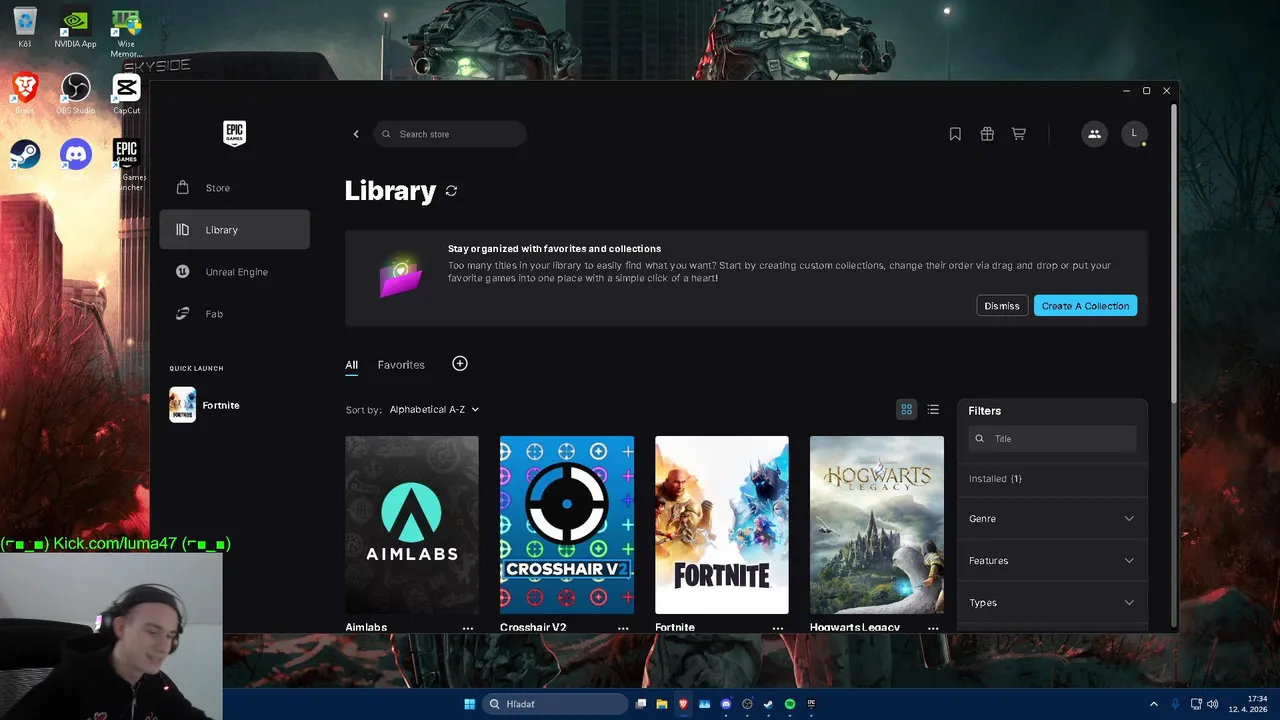Open the Hogwarts Legacy three-dots menu

(933, 628)
